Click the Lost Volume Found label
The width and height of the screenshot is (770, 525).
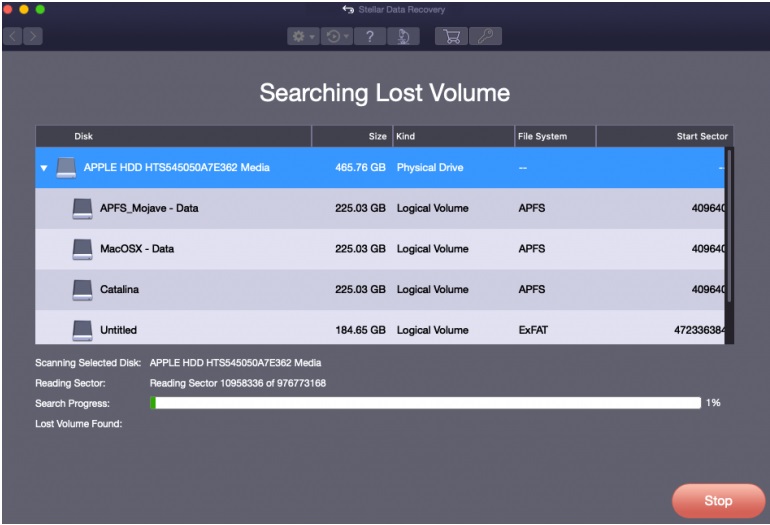(x=79, y=424)
